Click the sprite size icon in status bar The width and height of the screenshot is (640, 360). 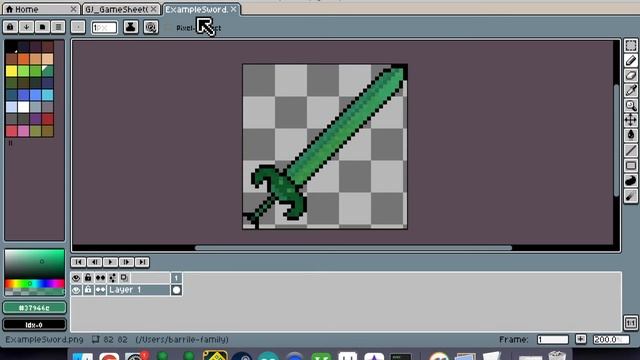96,339
